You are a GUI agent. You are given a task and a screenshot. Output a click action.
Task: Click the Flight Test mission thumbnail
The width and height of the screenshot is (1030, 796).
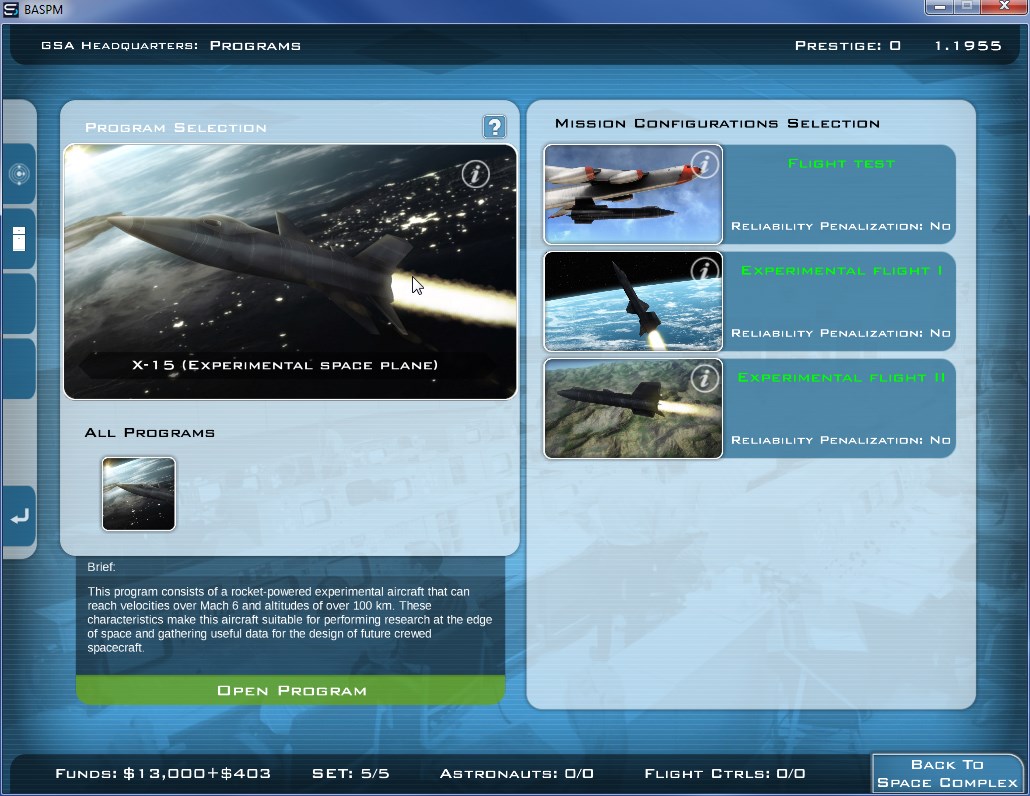click(x=633, y=194)
